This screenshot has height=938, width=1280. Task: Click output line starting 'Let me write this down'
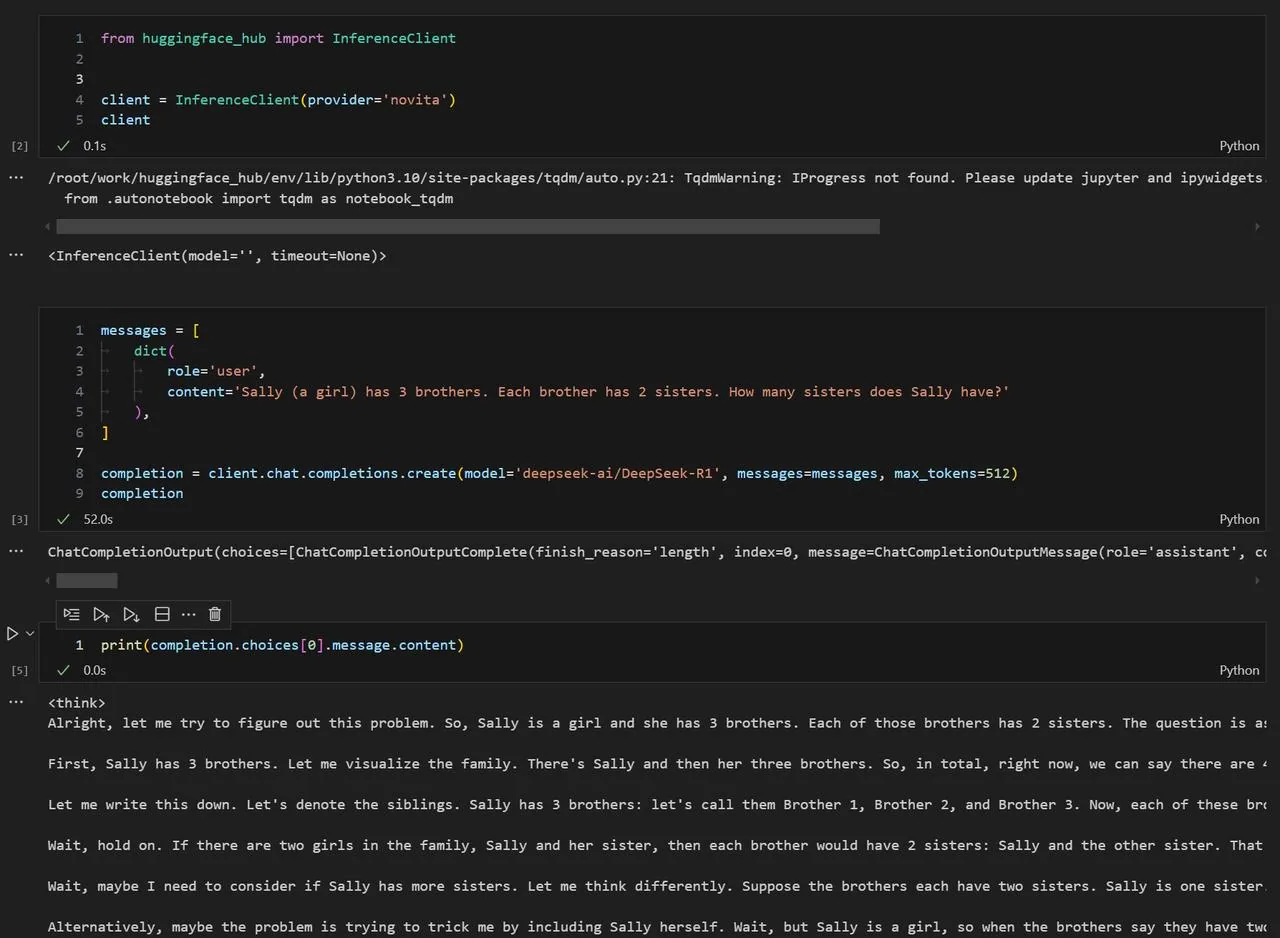[657, 804]
